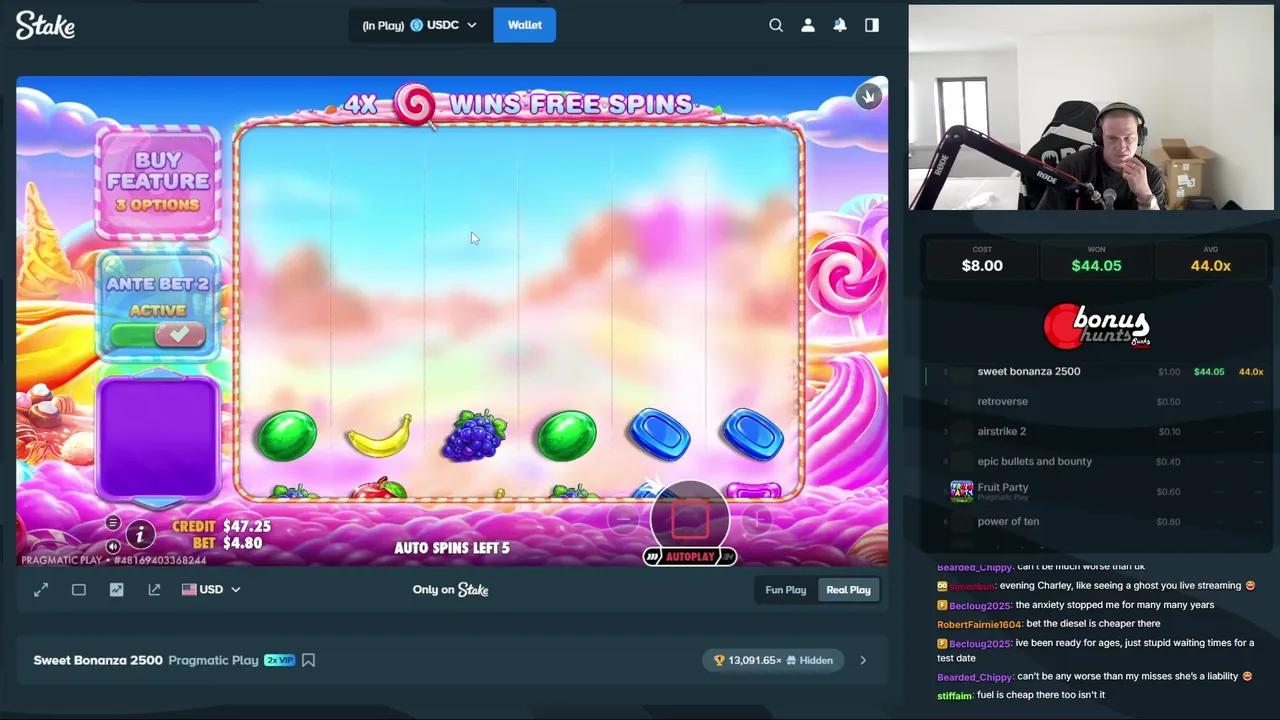Screen dimensions: 1280x720
Task: Open the Wallet
Action: pos(524,25)
